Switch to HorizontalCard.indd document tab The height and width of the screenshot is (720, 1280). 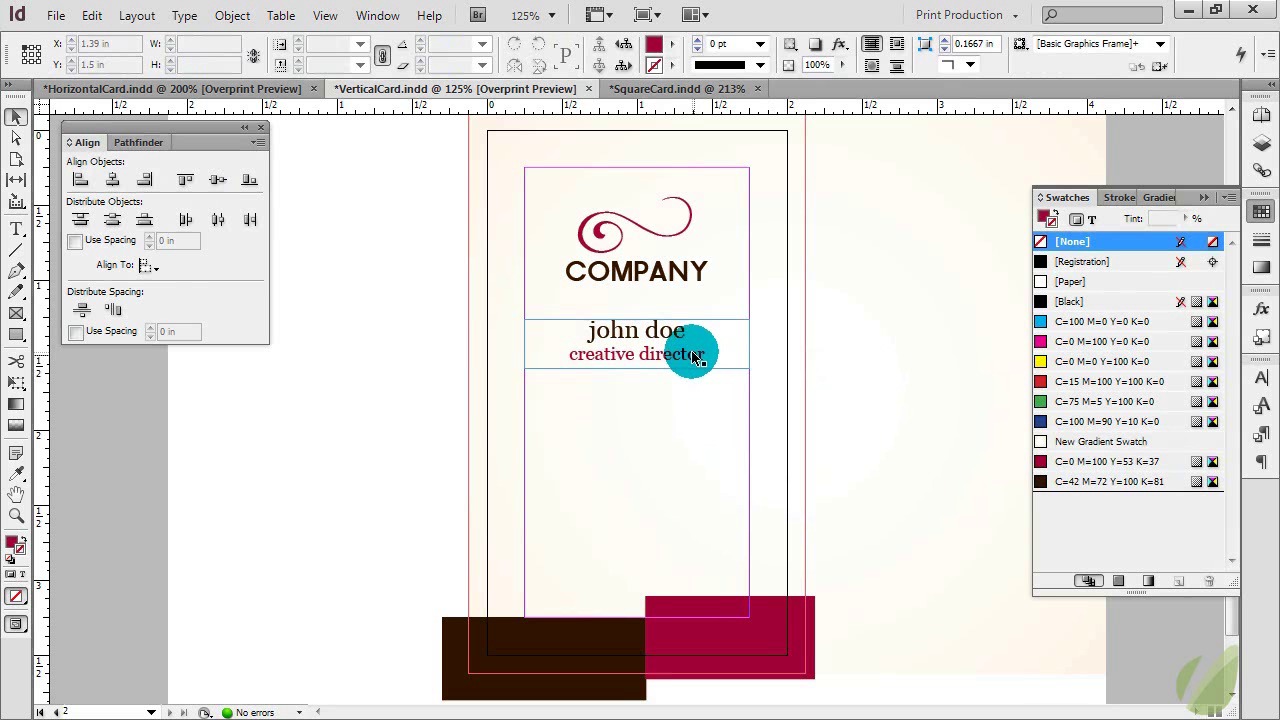[x=171, y=89]
